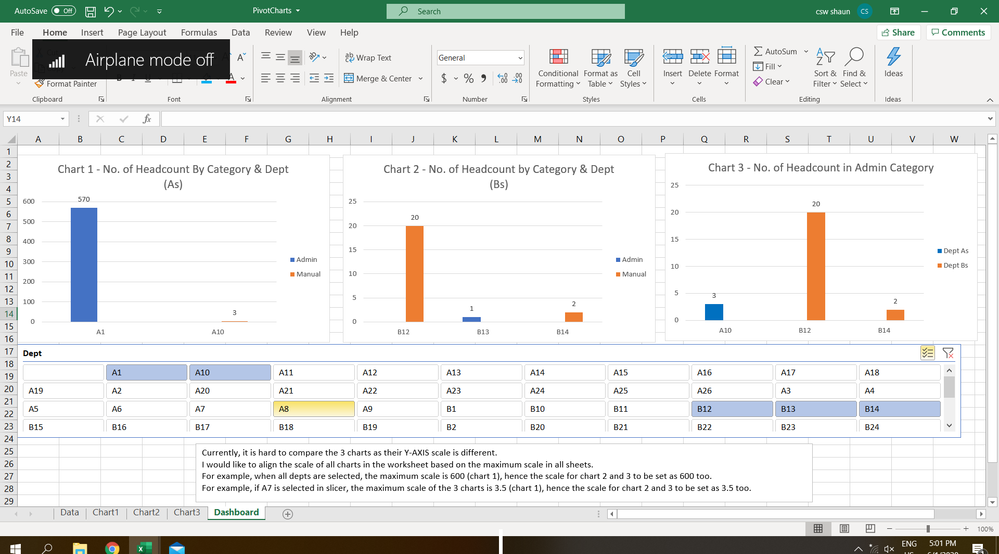The image size is (999, 554).
Task: Open File menu tab
Action: click(17, 32)
